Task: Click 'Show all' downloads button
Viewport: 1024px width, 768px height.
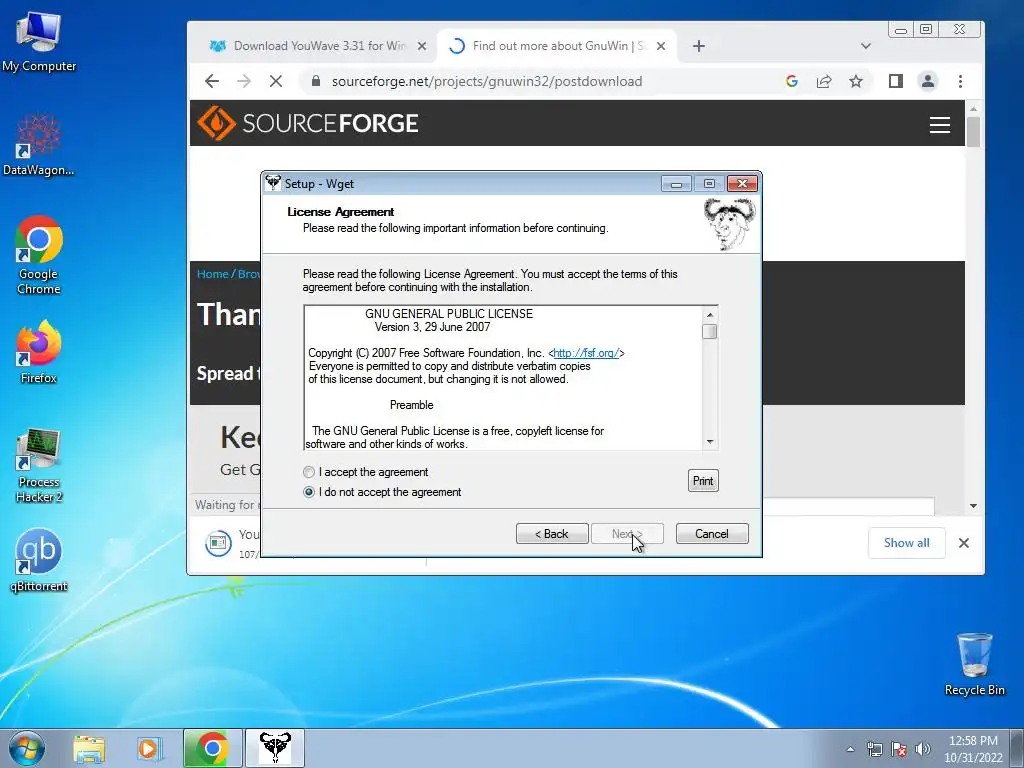Action: tap(906, 543)
